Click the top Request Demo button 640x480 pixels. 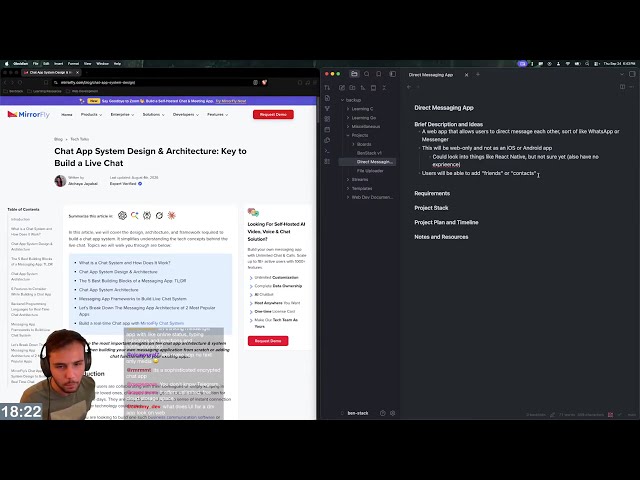tap(273, 114)
